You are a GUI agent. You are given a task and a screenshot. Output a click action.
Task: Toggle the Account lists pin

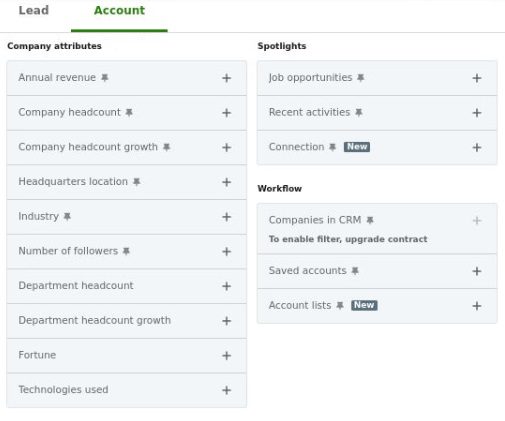point(340,305)
